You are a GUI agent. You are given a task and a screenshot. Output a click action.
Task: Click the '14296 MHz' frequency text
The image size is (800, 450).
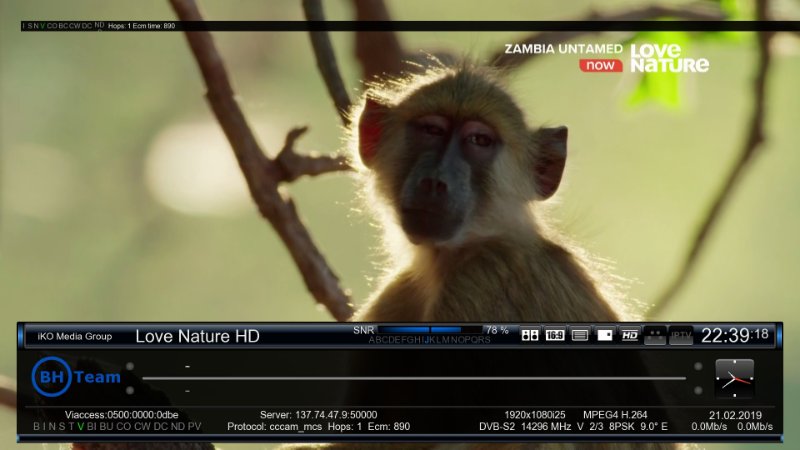pyautogui.click(x=546, y=427)
